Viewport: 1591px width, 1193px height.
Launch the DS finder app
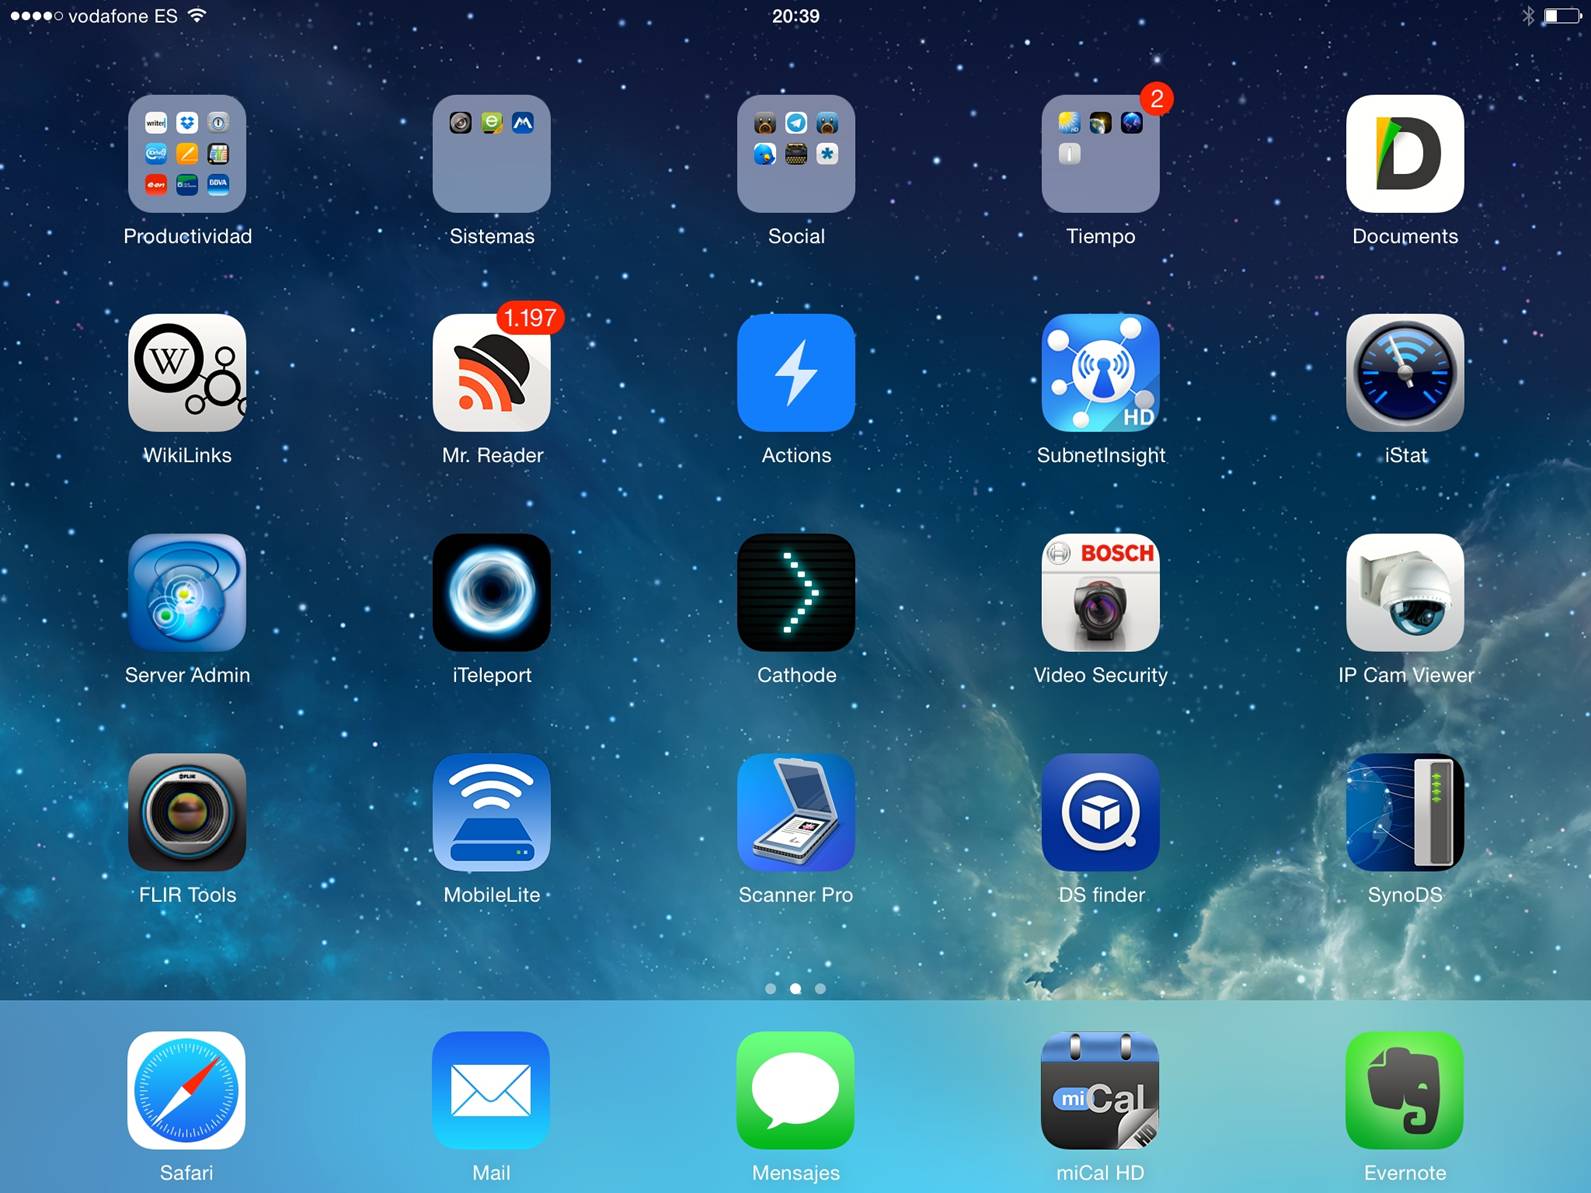coord(1101,812)
